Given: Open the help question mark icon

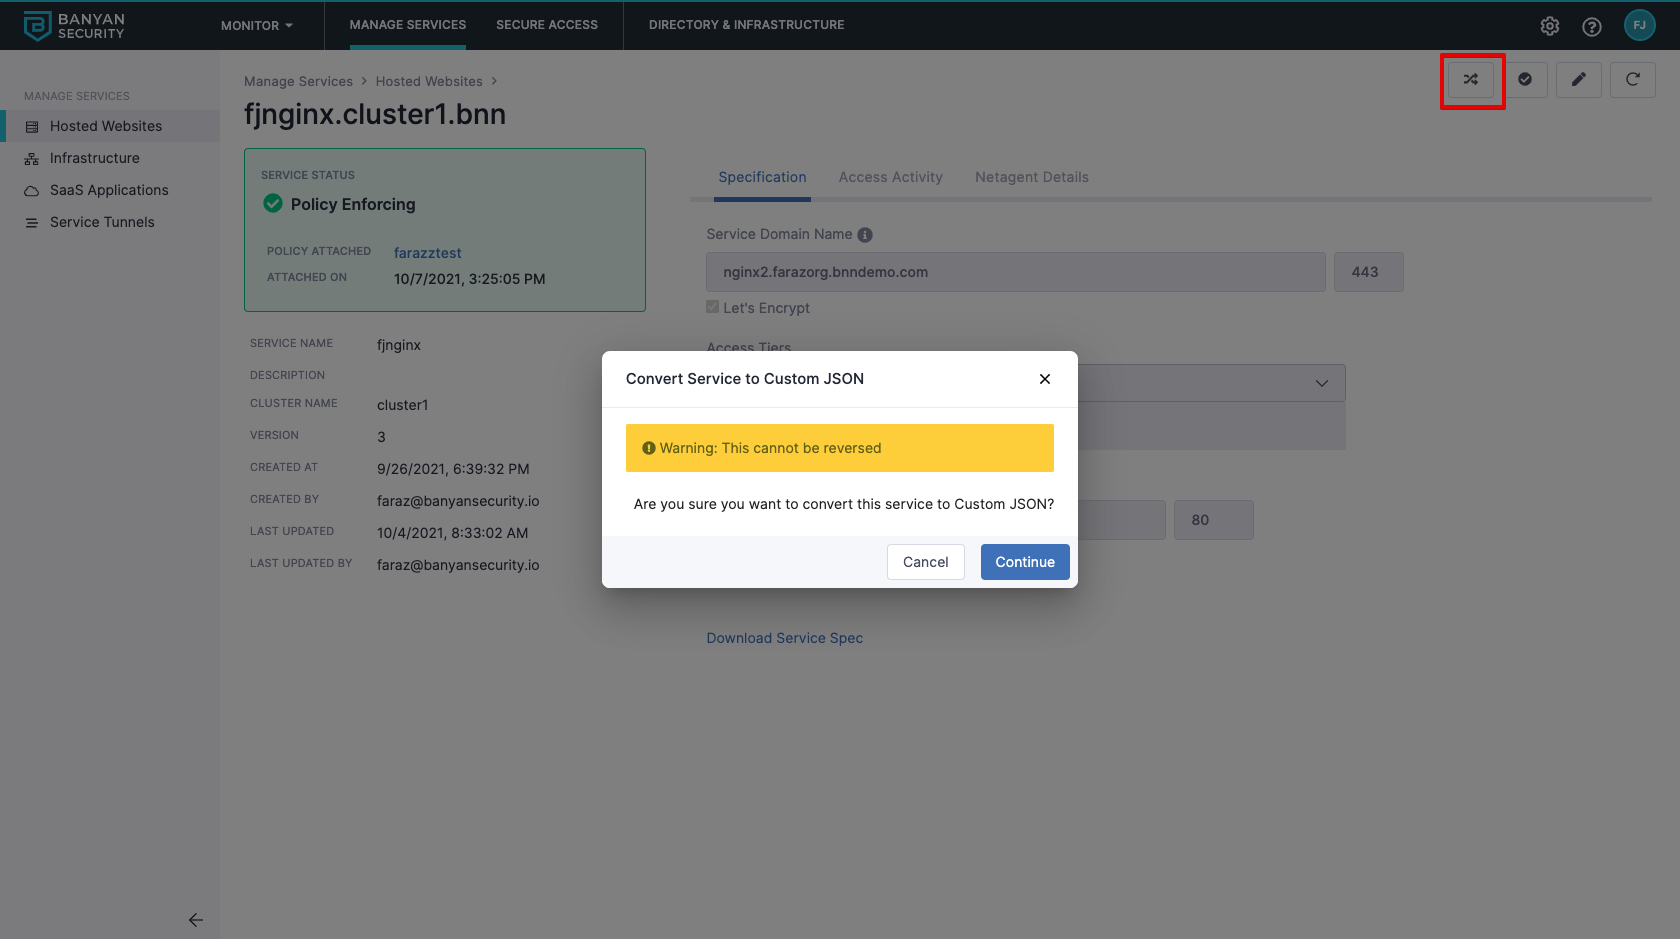Looking at the screenshot, I should 1592,27.
